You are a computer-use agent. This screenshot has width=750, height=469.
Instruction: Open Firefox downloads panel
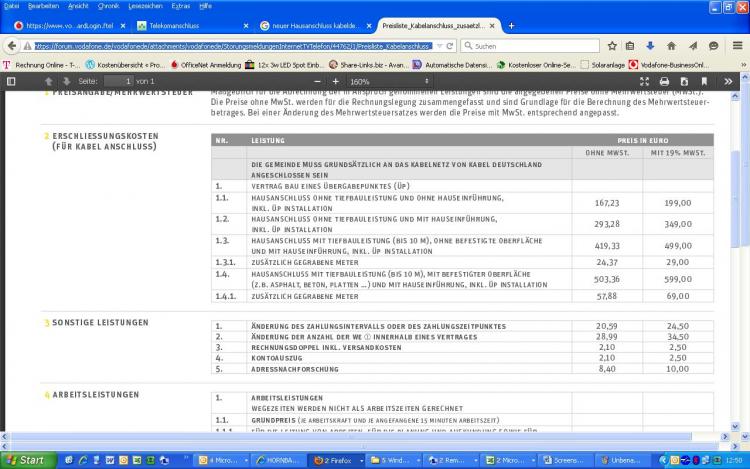(650, 46)
